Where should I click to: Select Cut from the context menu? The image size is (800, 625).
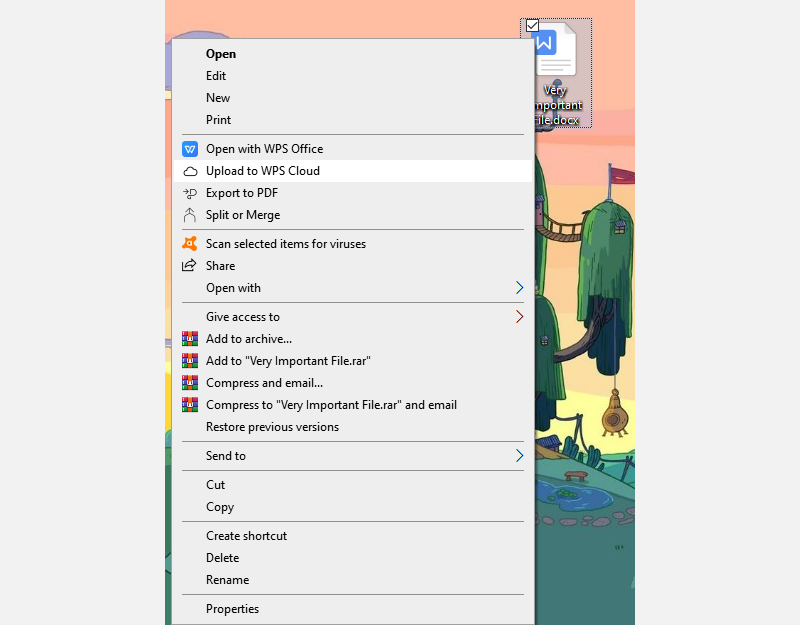click(353, 485)
